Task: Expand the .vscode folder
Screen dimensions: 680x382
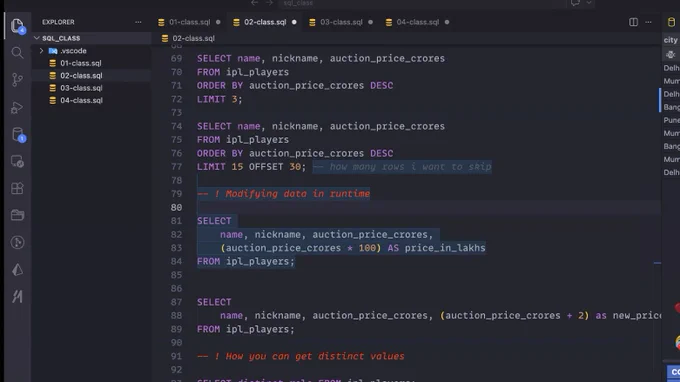Action: click(42, 51)
